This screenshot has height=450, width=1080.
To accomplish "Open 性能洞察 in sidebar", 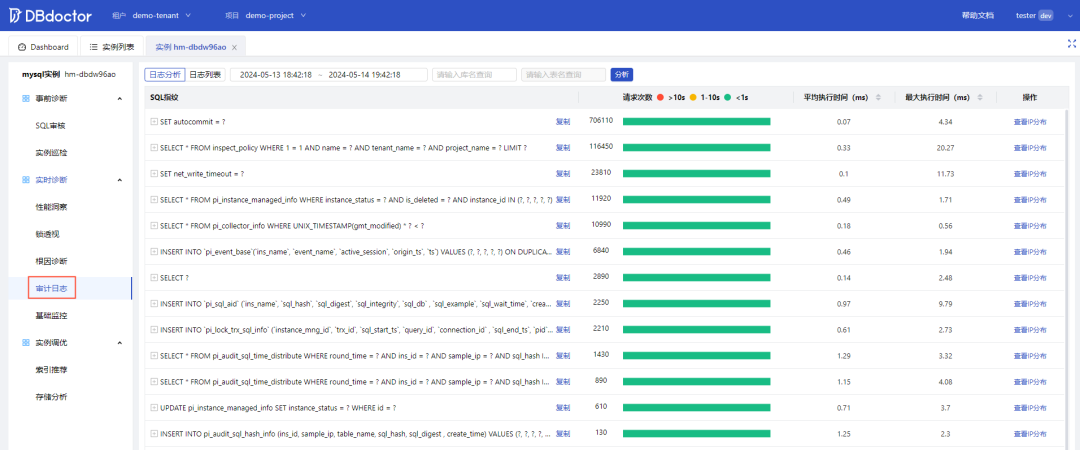I will click(x=51, y=207).
